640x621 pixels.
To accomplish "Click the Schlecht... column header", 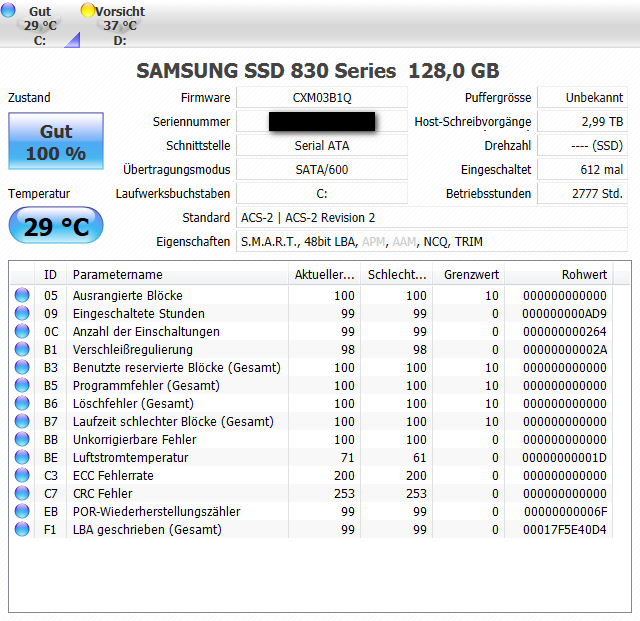I will click(397, 275).
